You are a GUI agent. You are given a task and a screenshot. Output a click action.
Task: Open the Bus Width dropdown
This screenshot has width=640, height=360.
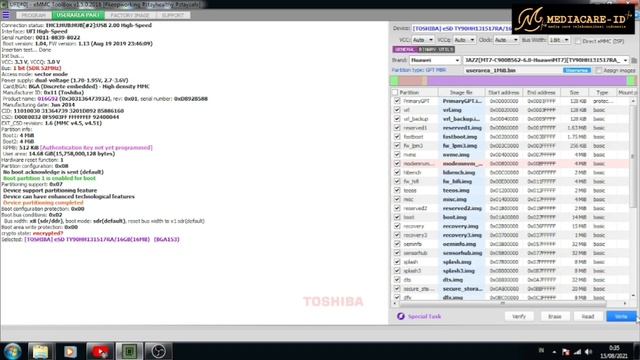pos(559,40)
